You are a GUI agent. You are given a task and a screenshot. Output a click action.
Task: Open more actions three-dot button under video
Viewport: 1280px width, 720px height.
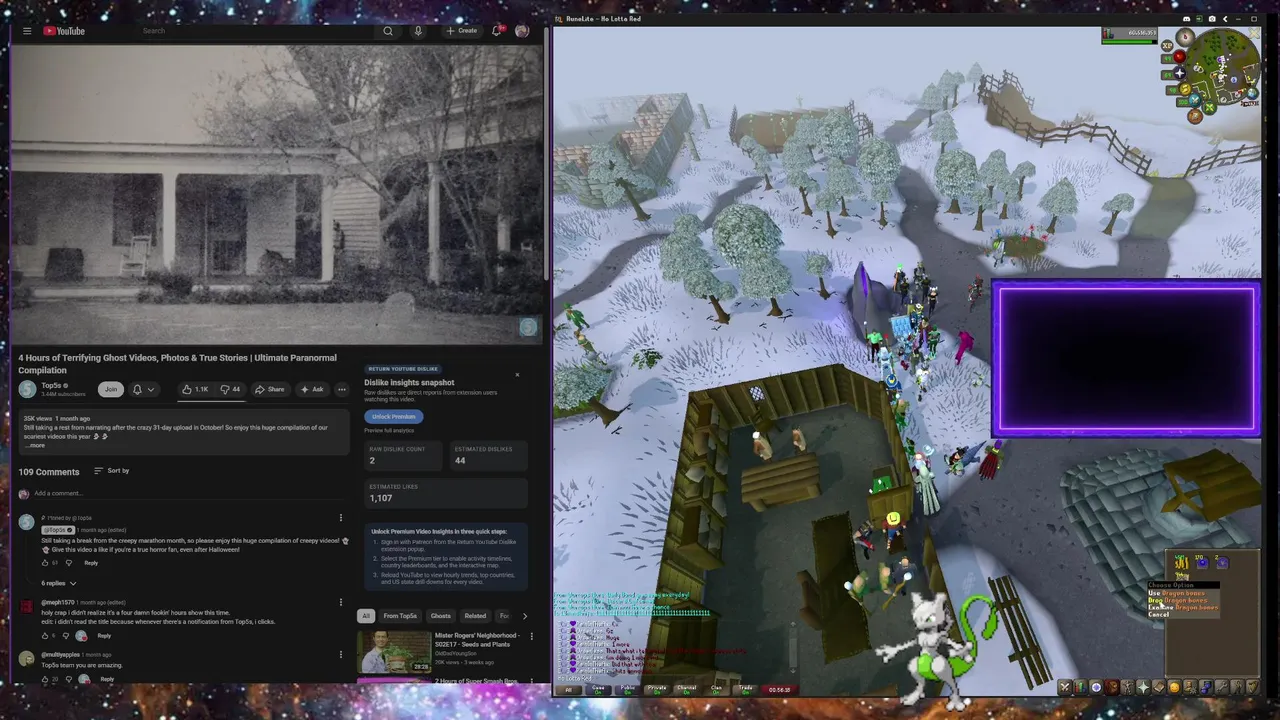pyautogui.click(x=342, y=389)
